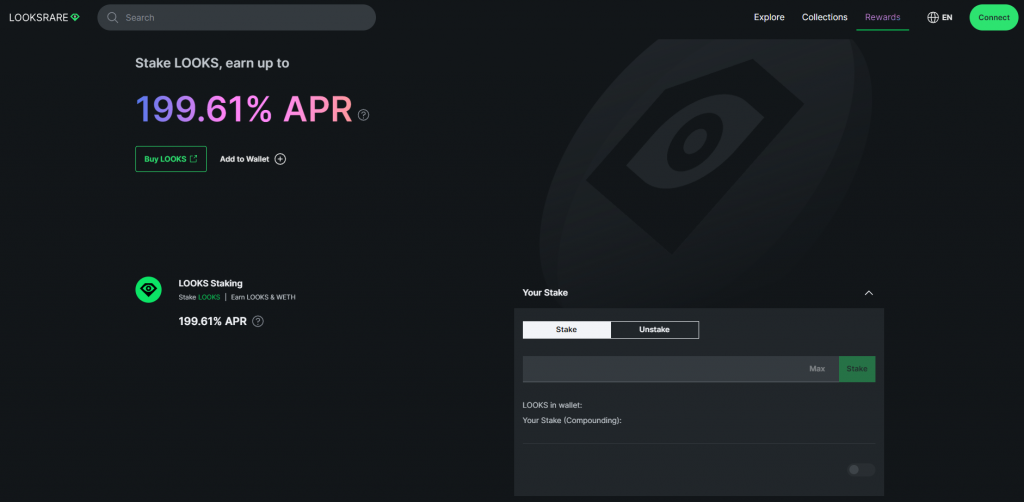Open the Collections menu
The width and height of the screenshot is (1024, 502).
(824, 18)
